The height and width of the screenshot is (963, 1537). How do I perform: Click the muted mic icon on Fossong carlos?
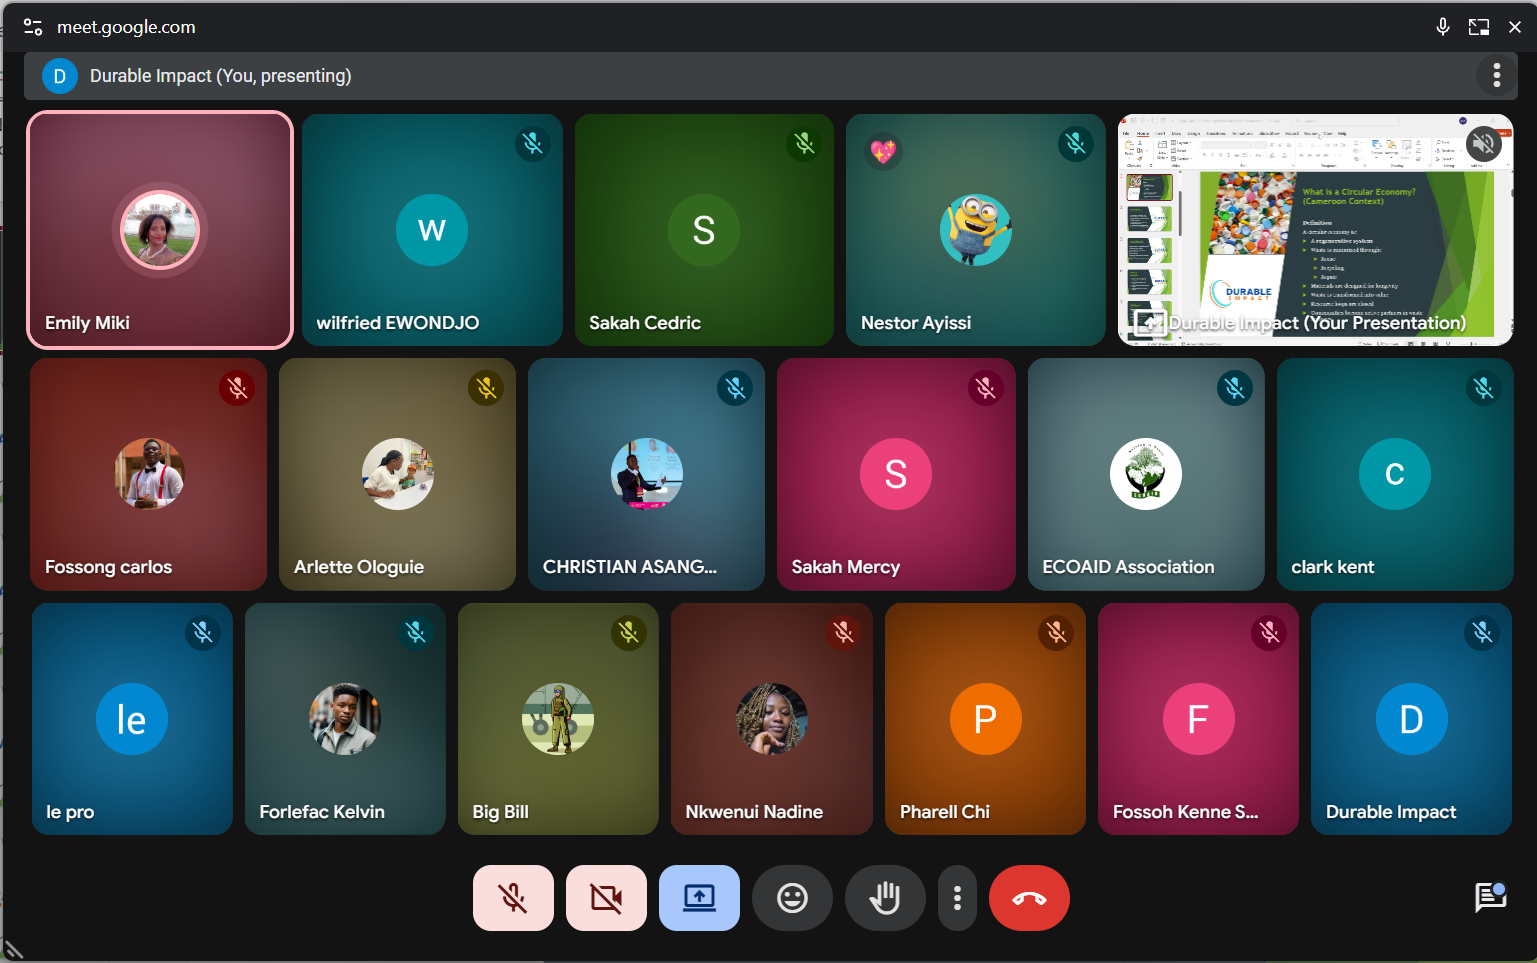click(x=237, y=388)
